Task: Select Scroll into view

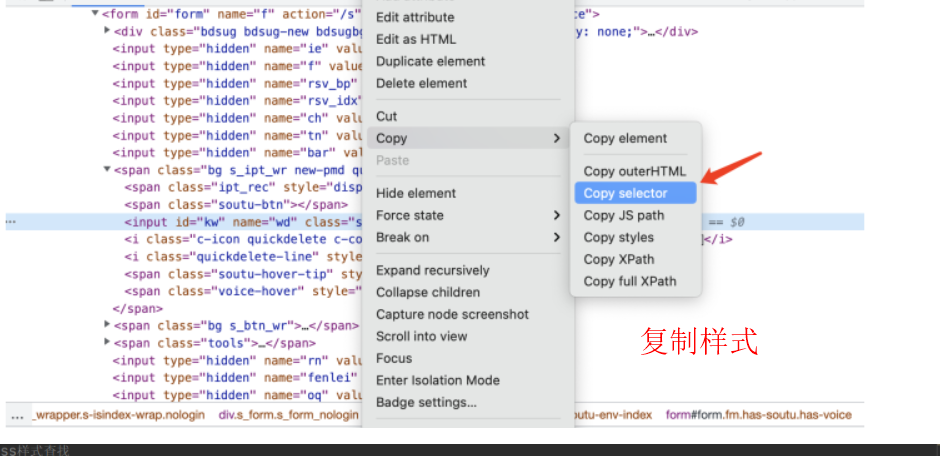Action: point(421,336)
